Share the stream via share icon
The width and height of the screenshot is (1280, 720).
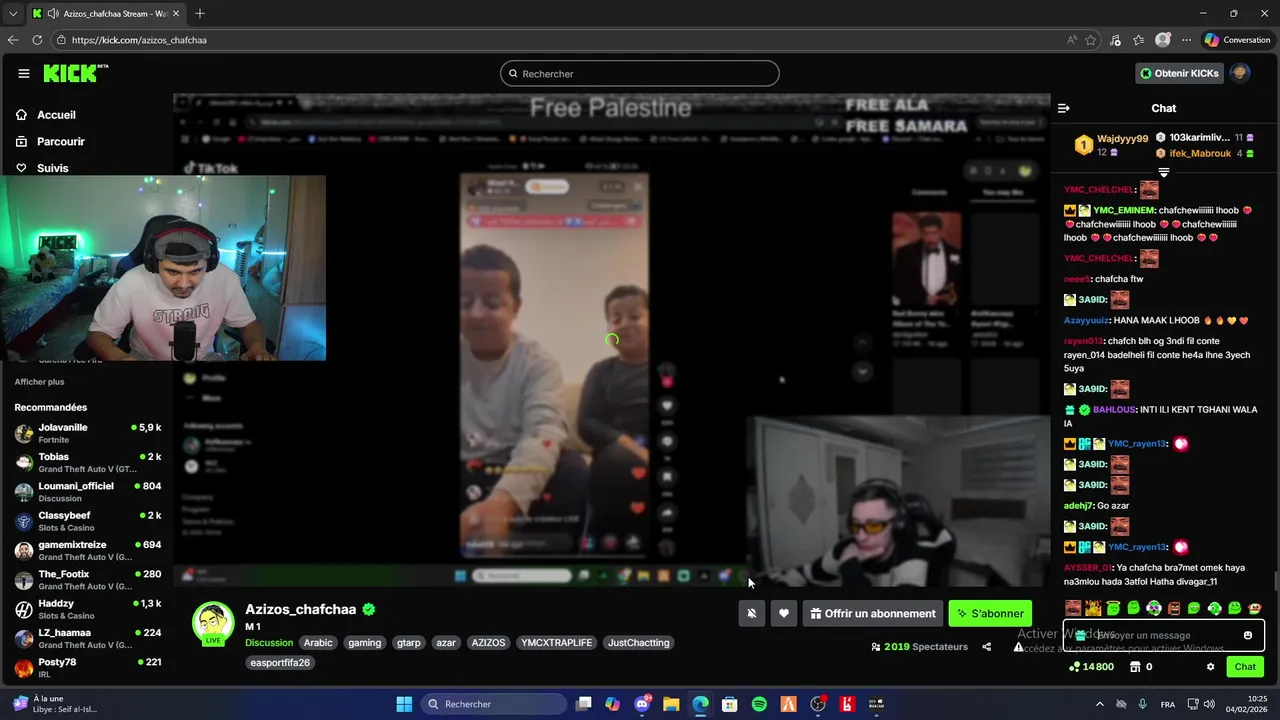pos(987,647)
